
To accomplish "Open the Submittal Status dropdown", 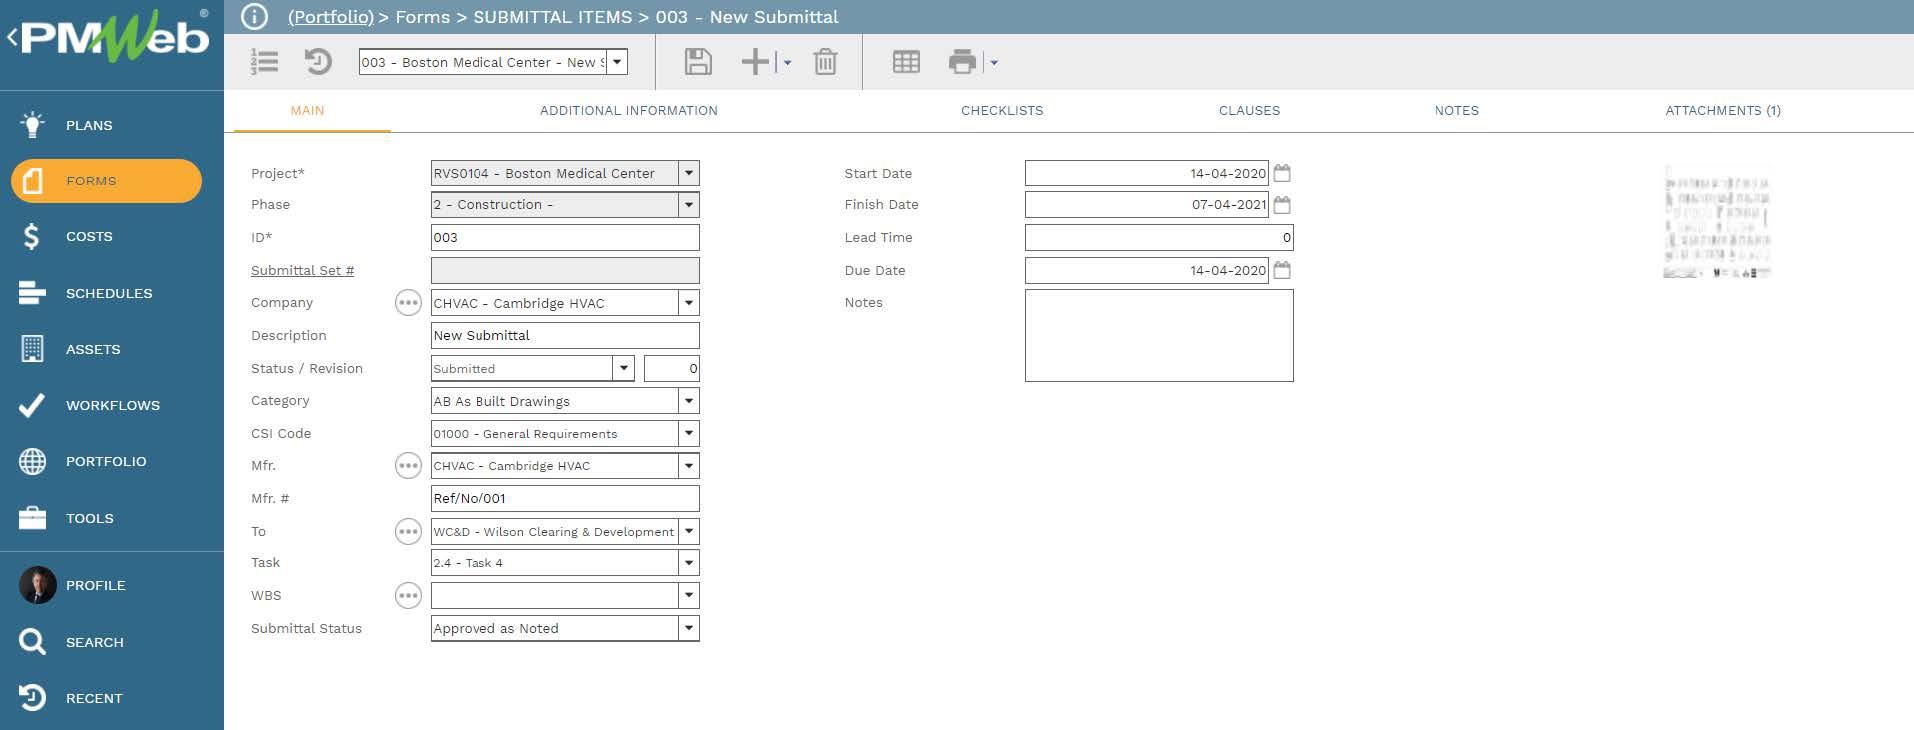I will click(x=688, y=628).
